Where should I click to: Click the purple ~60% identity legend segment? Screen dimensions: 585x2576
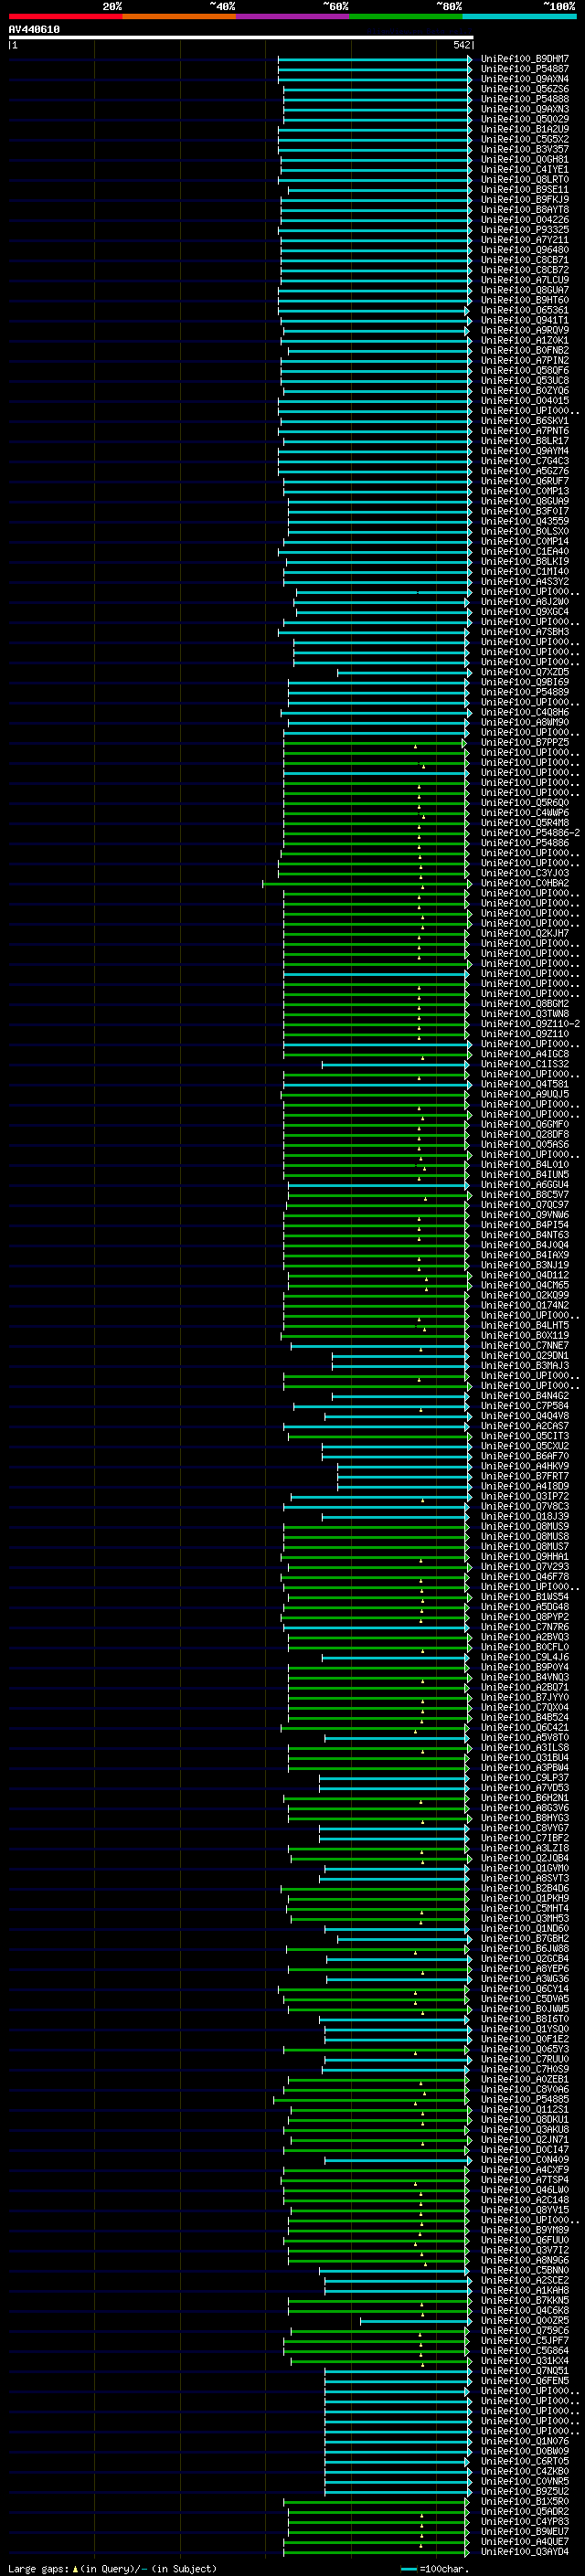293,16
